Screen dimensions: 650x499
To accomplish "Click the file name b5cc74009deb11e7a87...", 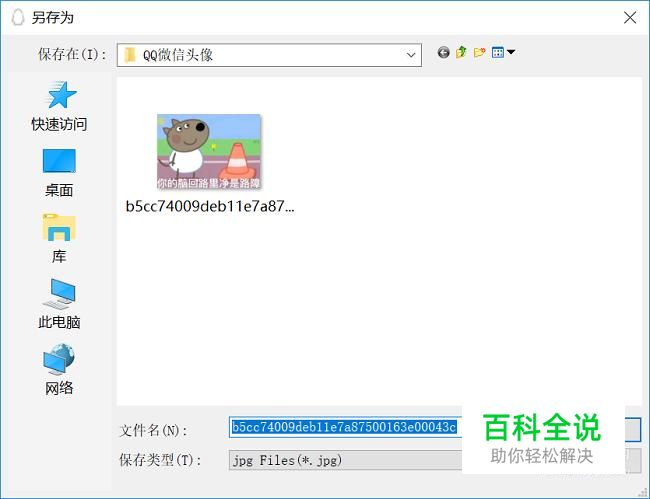I will pos(210,206).
